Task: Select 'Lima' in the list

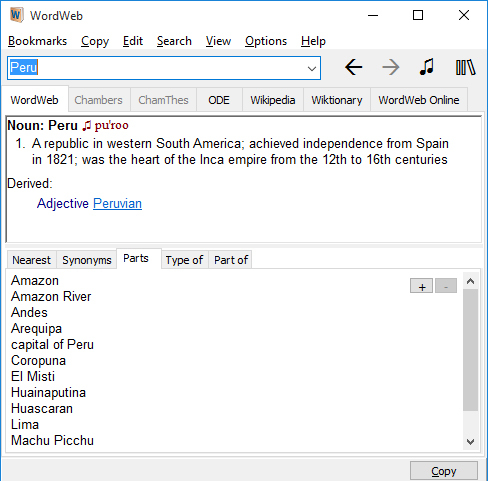Action: click(x=25, y=424)
